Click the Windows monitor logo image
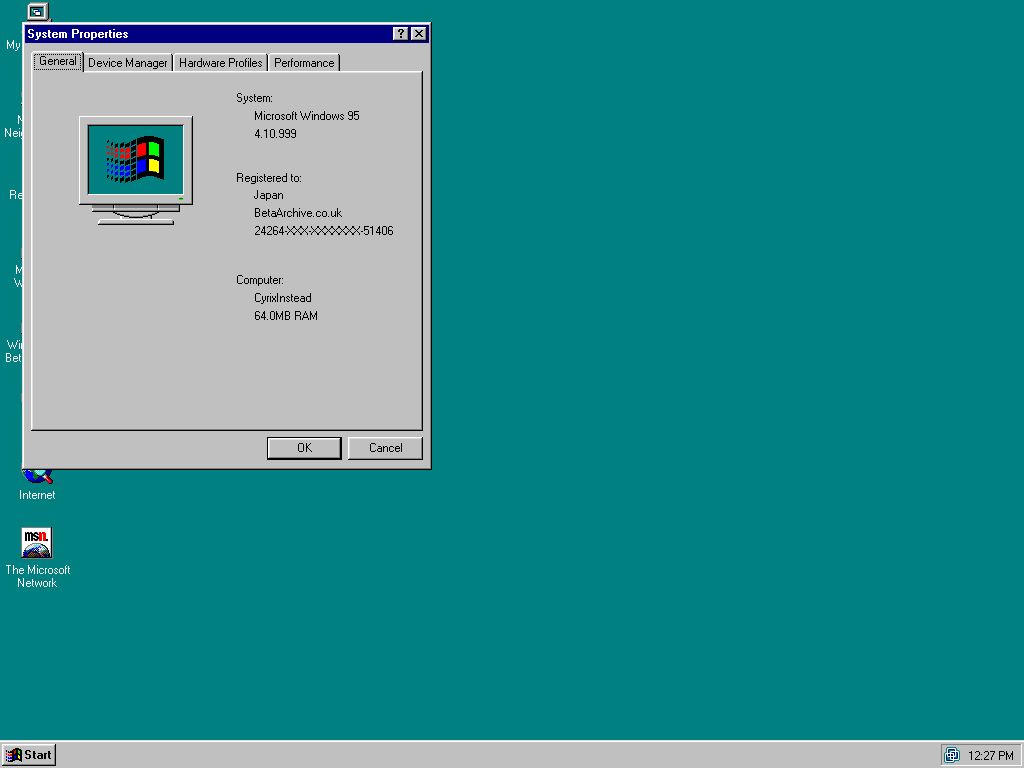The height and width of the screenshot is (768, 1024). (136, 170)
